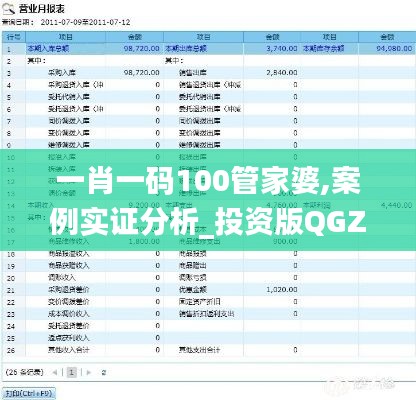Click the 销售出库 amount 2,840.00
The height and width of the screenshot is (400, 416).
click(x=282, y=73)
